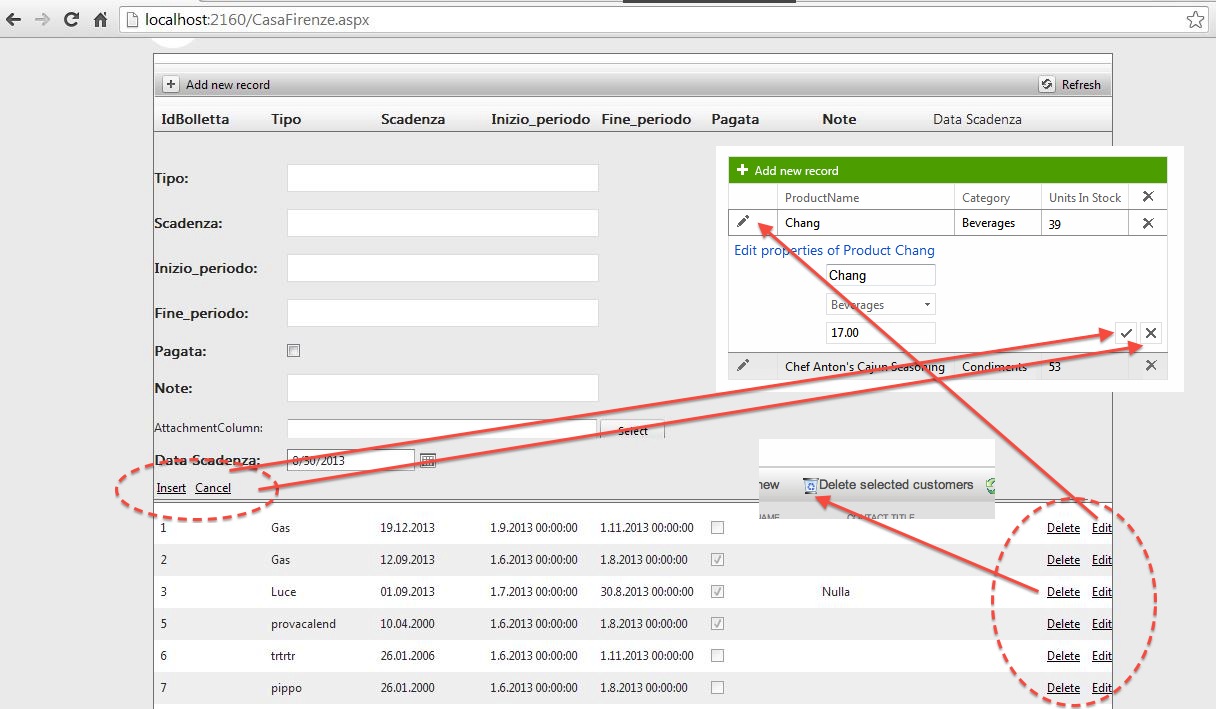Viewport: 1216px width, 709px height.
Task: Select the 'provacalend' cell
Action: (304, 624)
